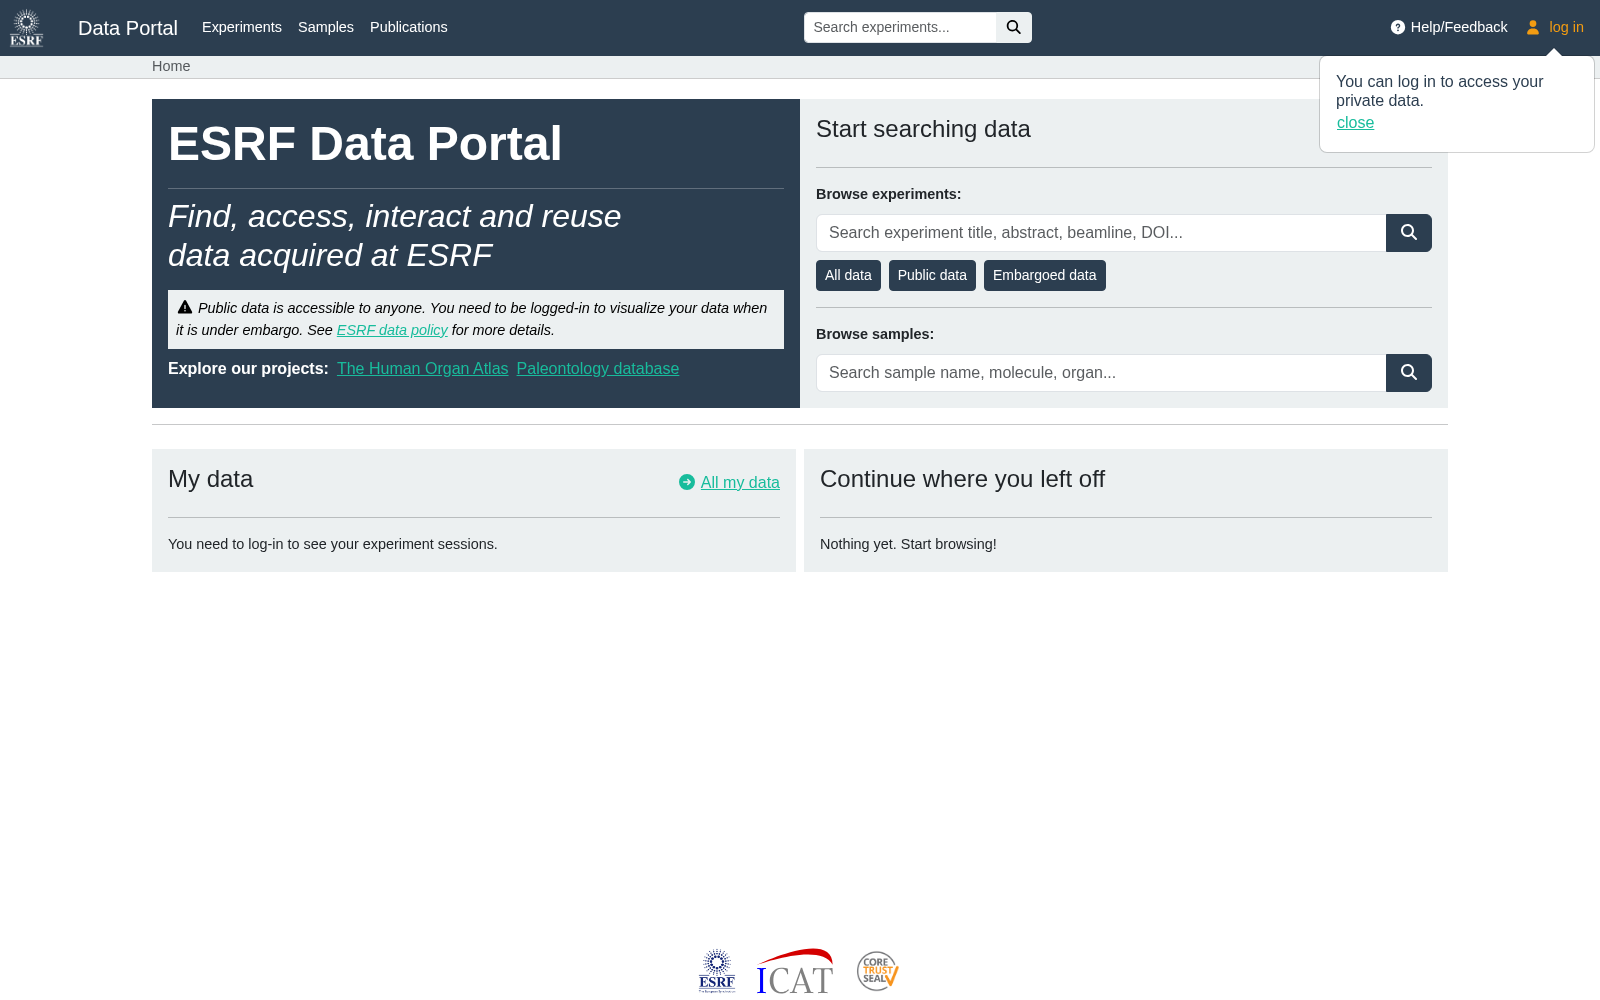
Task: Click the 'My data' heading
Action: click(x=210, y=479)
